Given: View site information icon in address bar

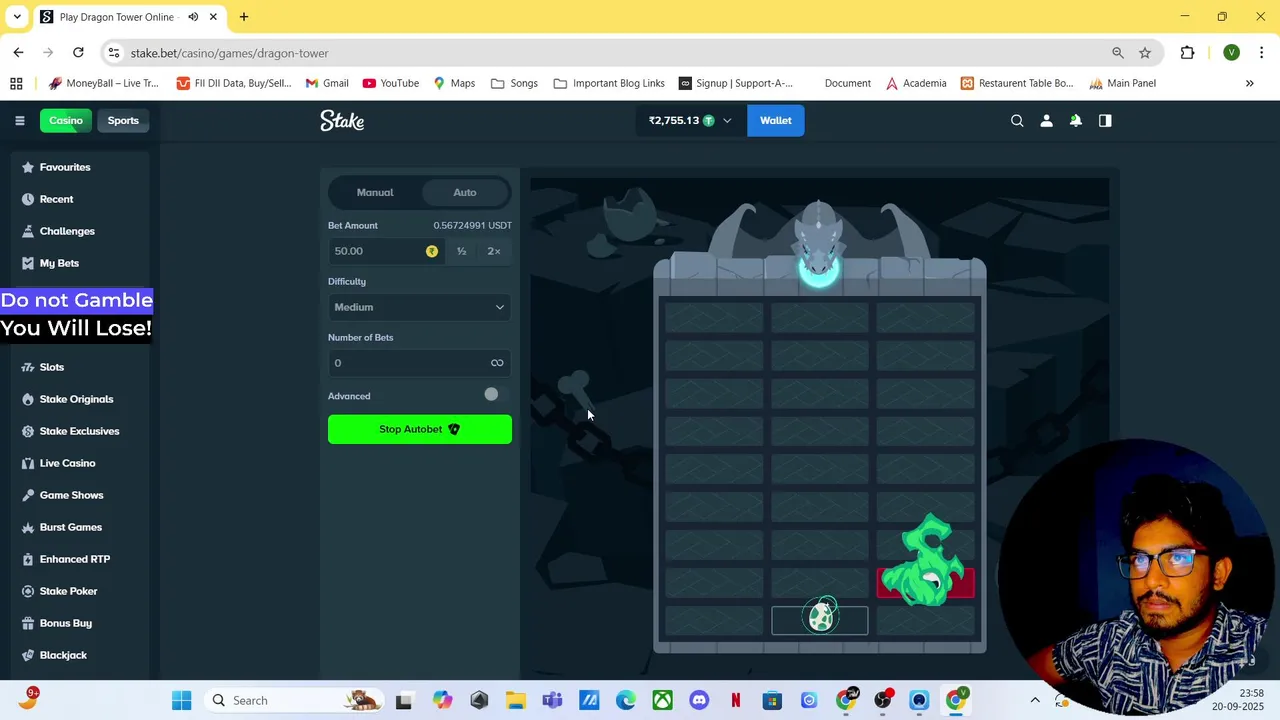Looking at the screenshot, I should point(113,53).
